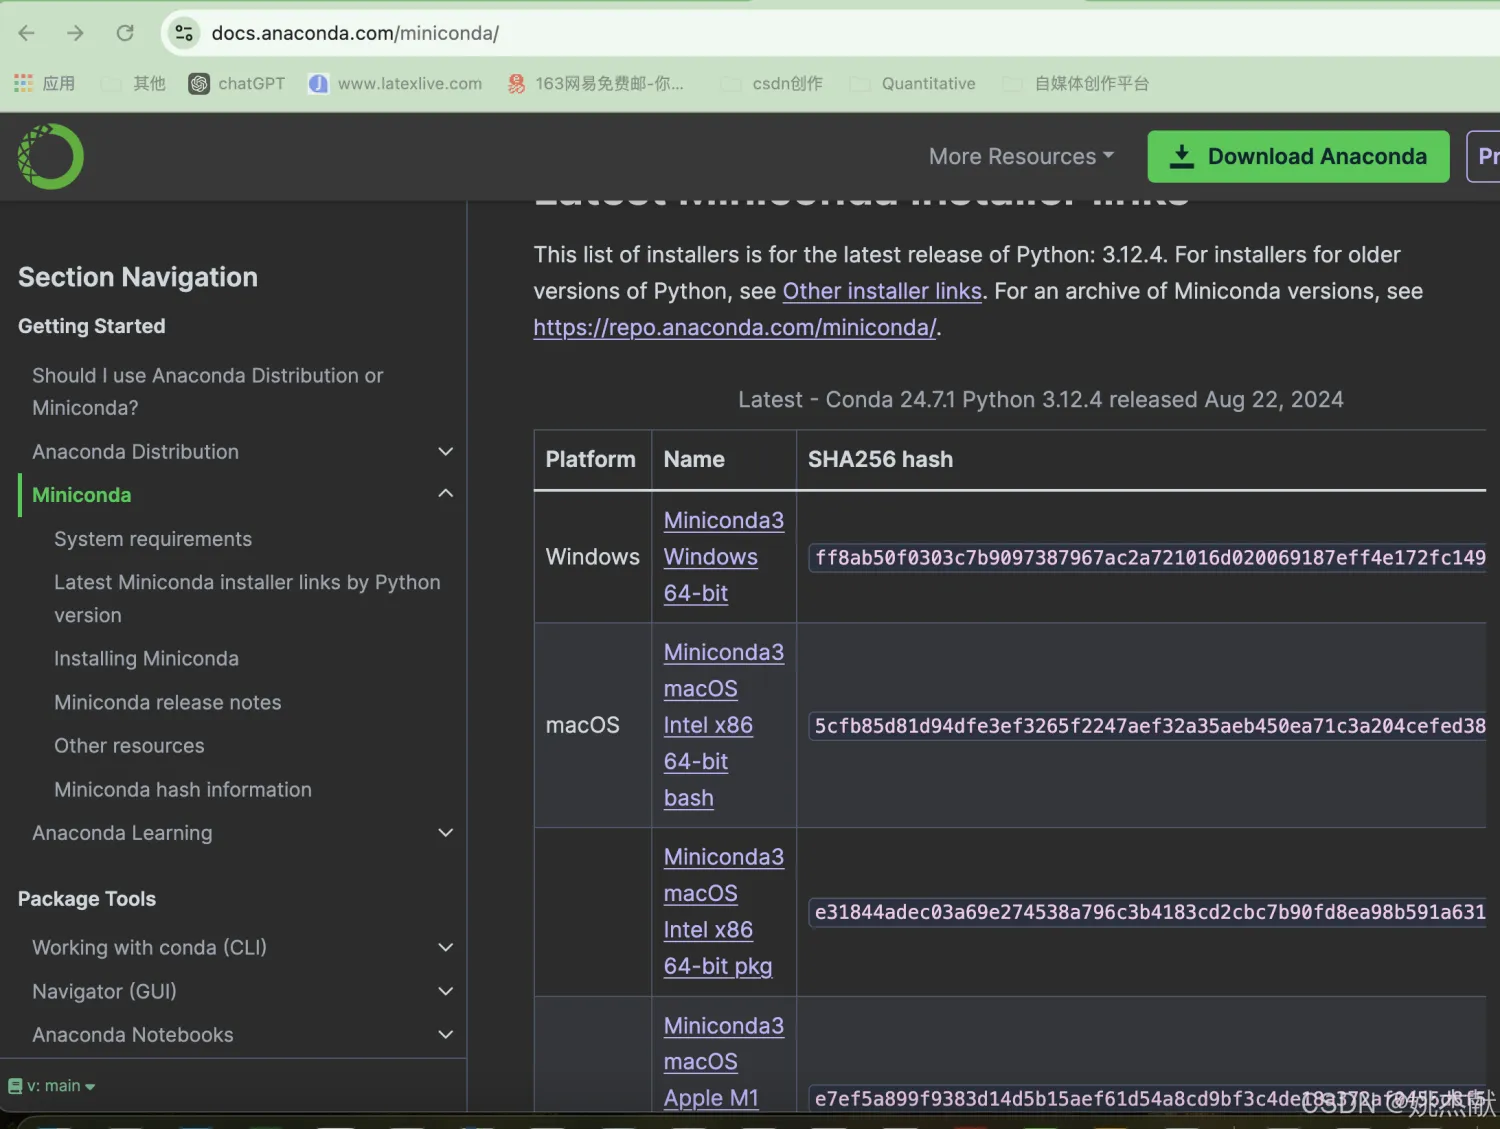The height and width of the screenshot is (1129, 1500).
Task: Select the hash starting with e7ef5a89
Action: tap(1148, 1099)
